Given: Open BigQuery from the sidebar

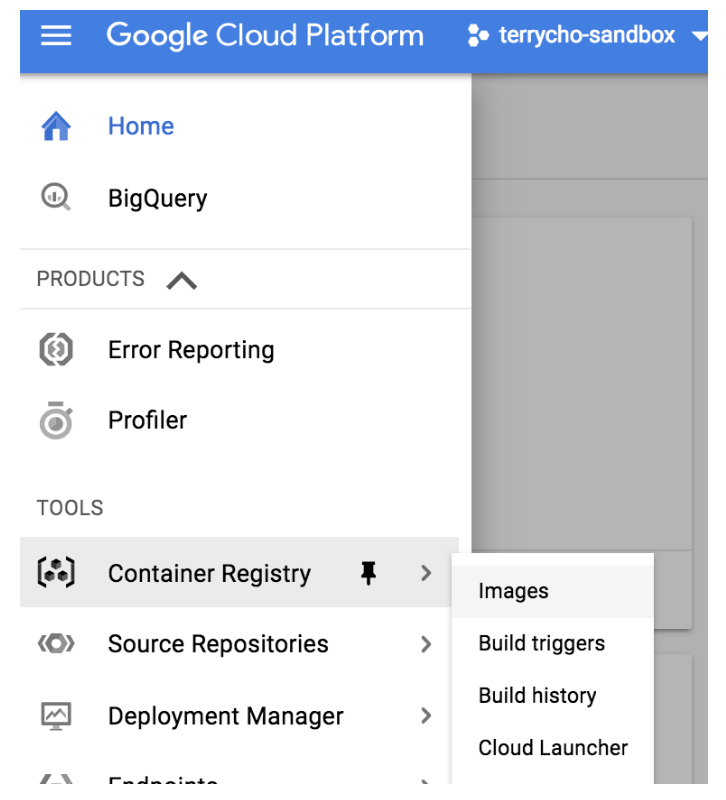Looking at the screenshot, I should [x=158, y=198].
